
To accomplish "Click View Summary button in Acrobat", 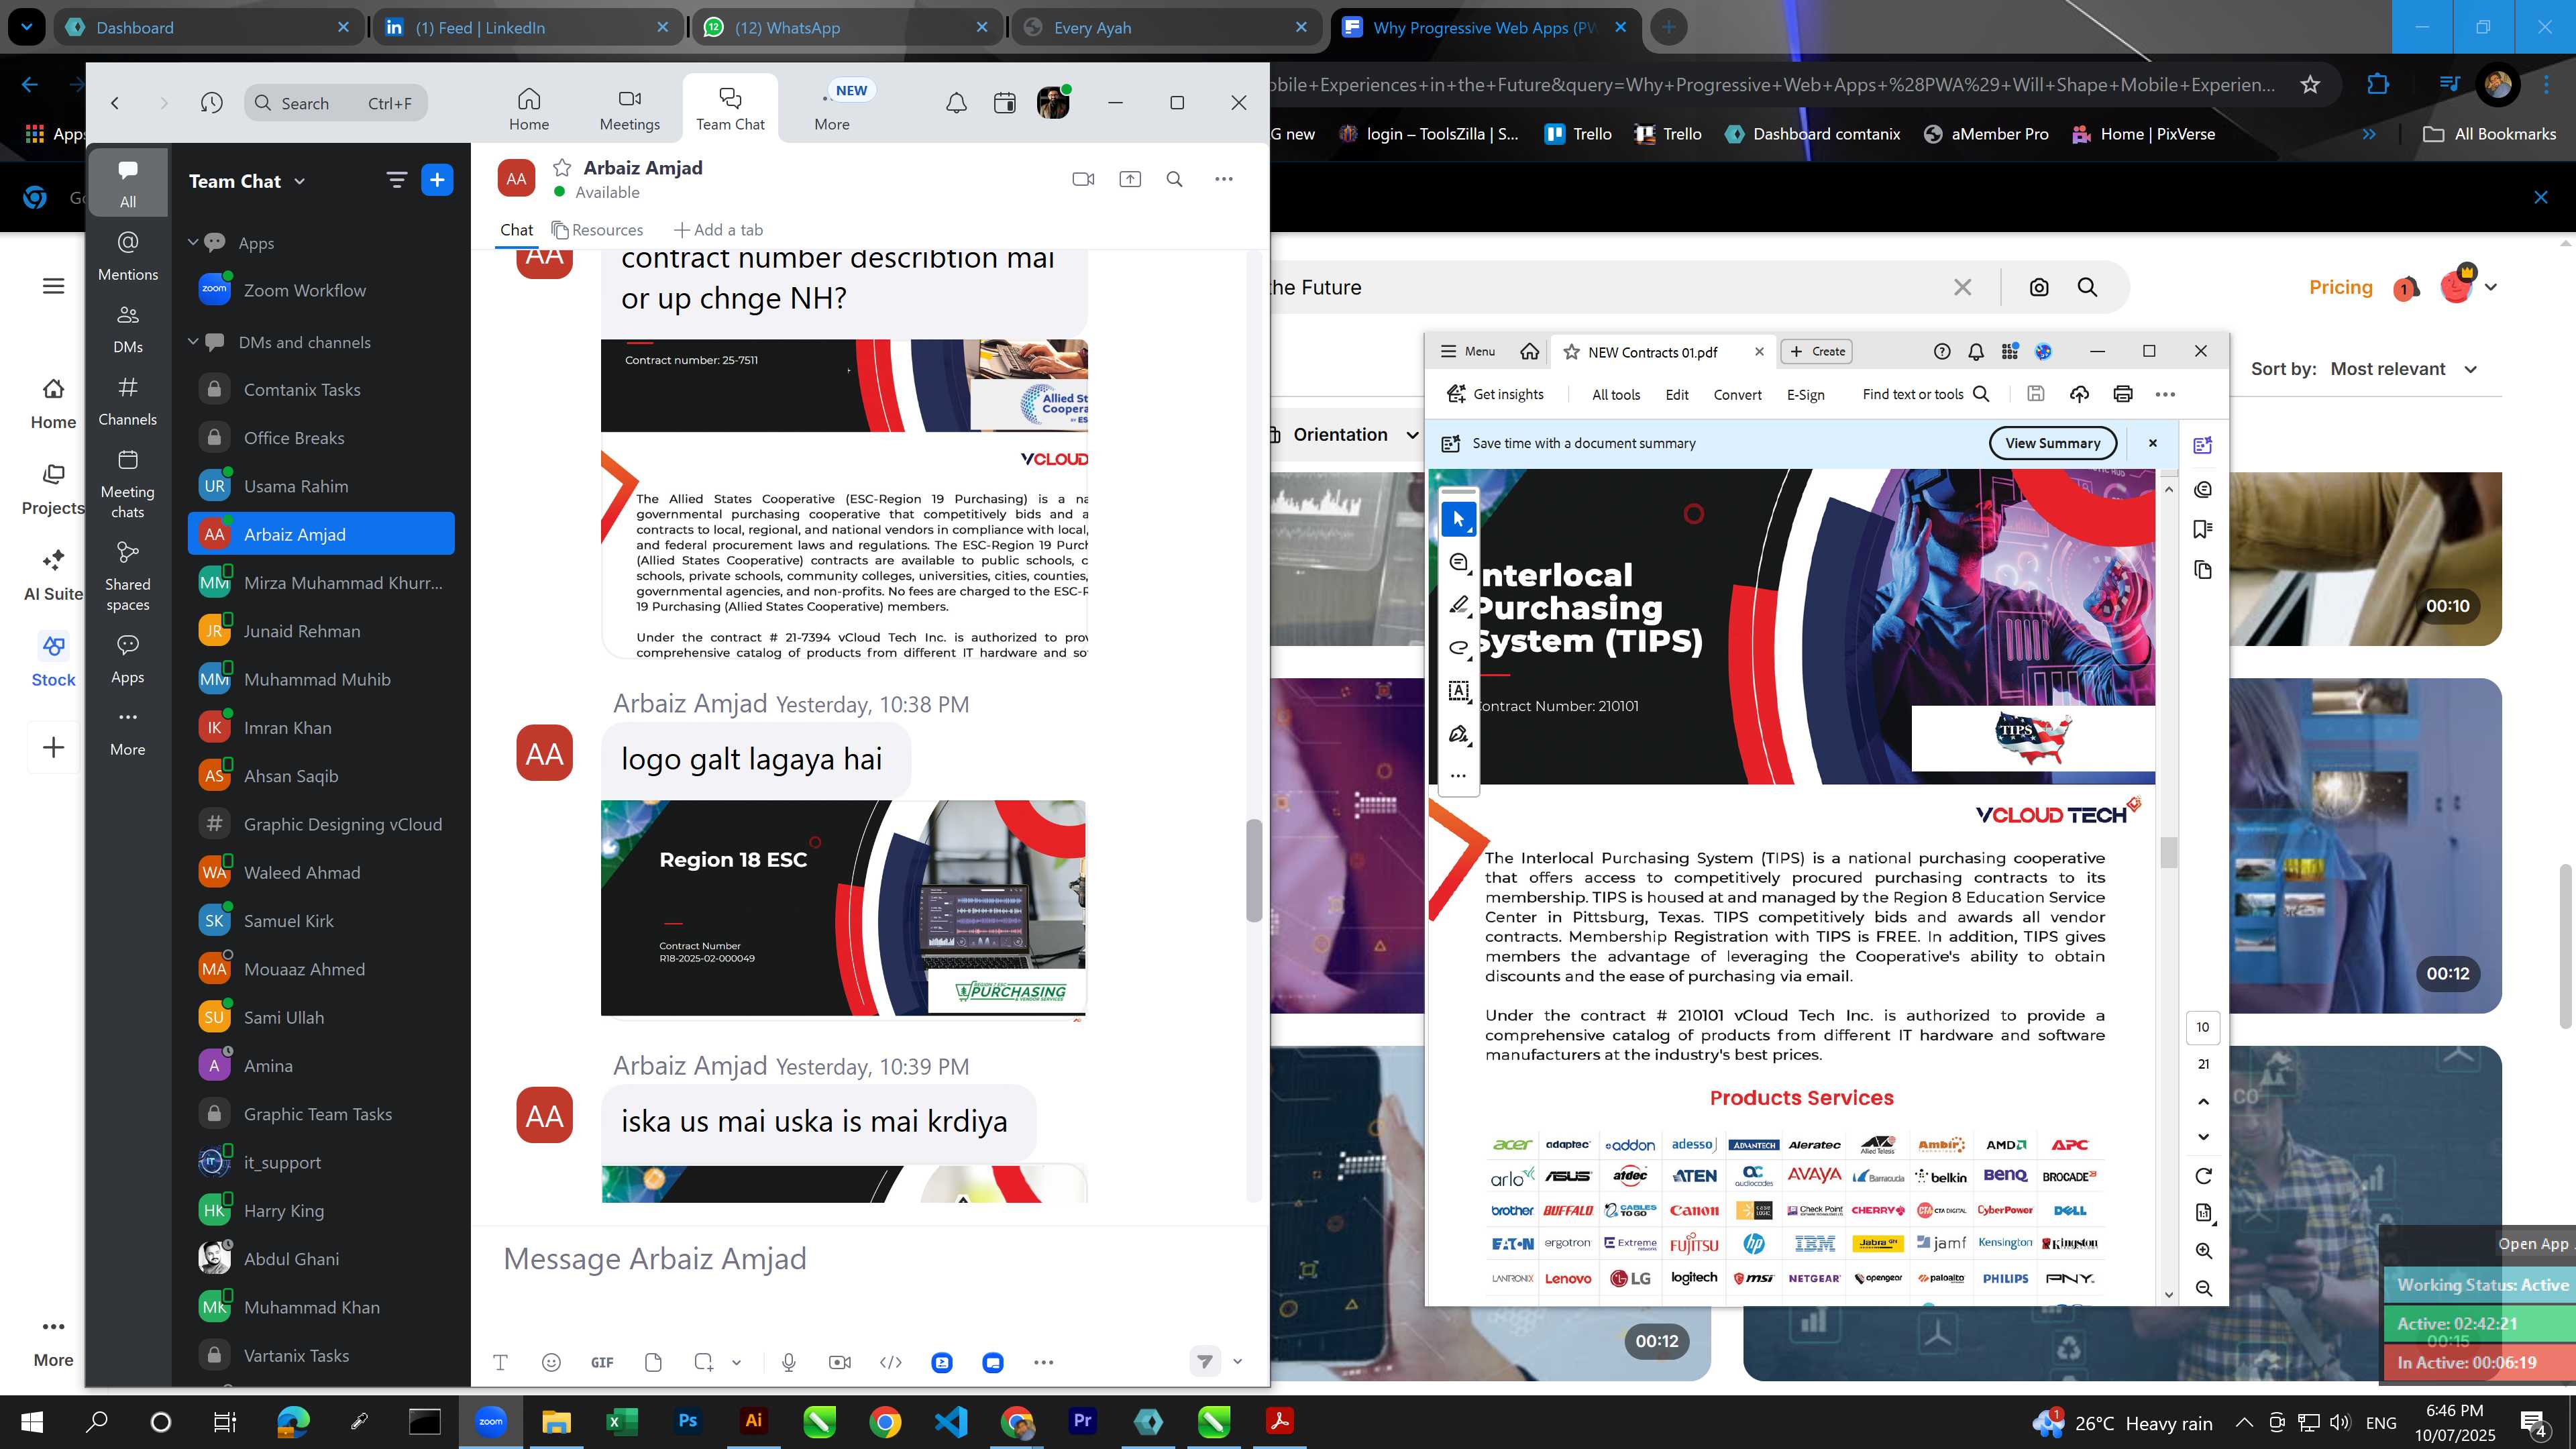I will 2052,443.
